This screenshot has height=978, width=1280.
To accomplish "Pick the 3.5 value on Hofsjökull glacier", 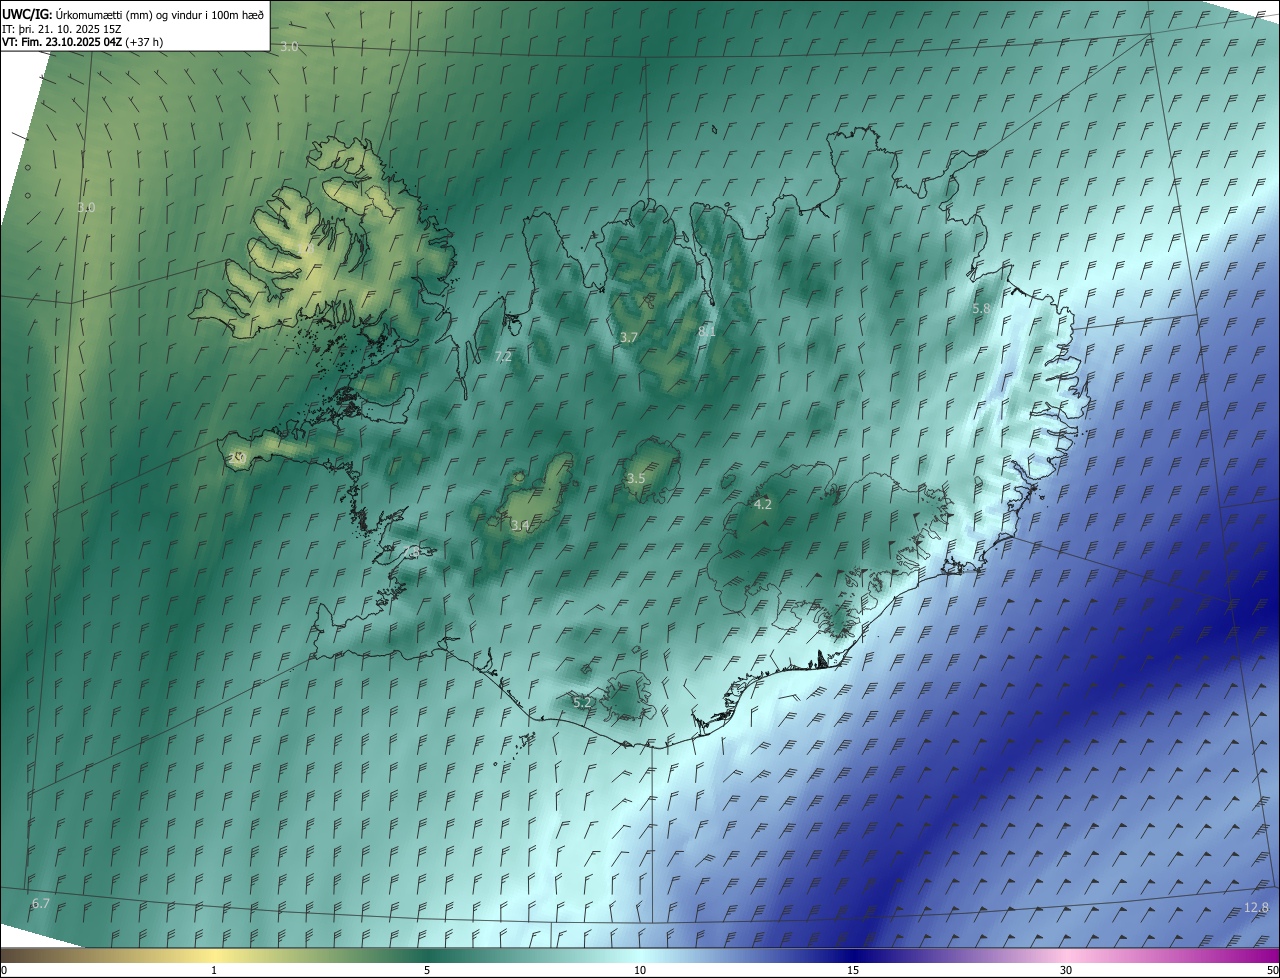I will point(636,478).
